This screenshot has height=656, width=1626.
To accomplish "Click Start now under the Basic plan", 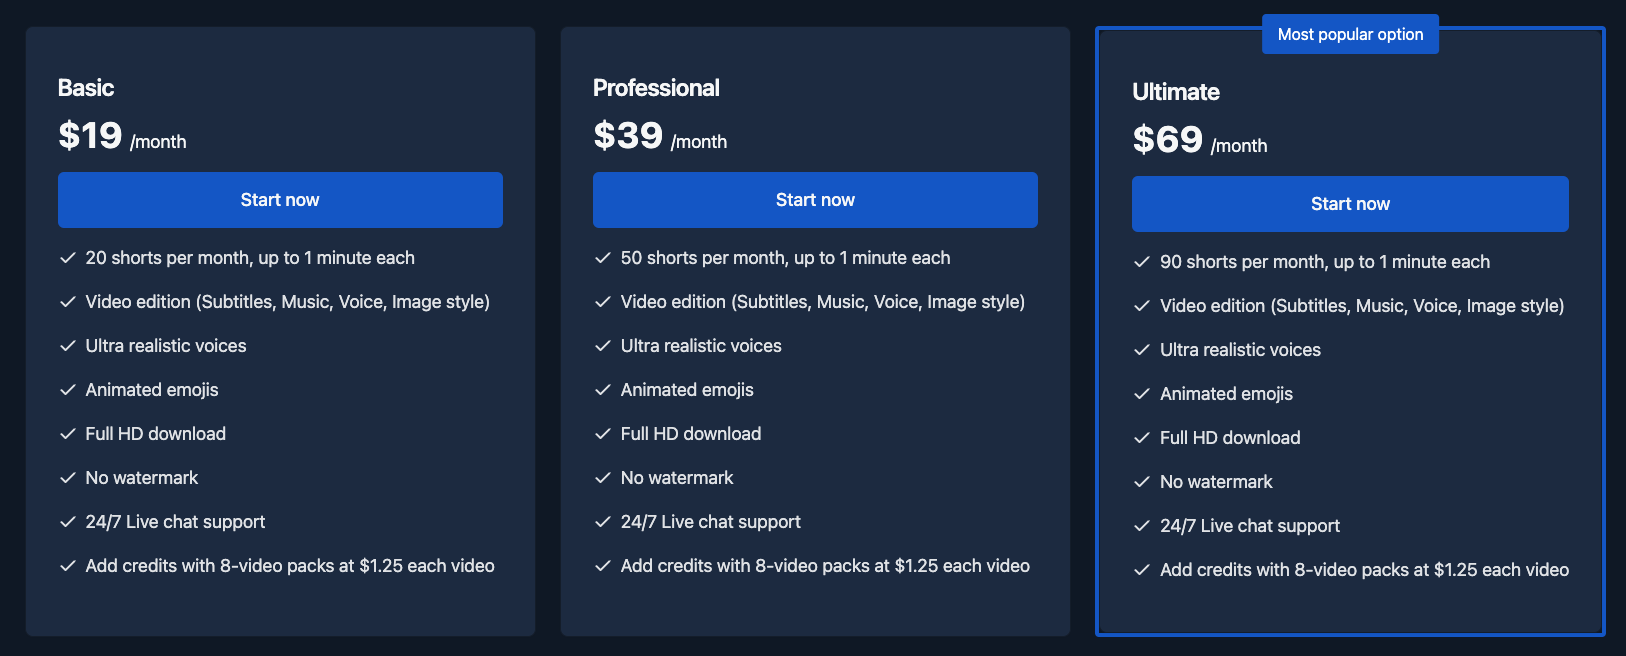I will pyautogui.click(x=280, y=199).
